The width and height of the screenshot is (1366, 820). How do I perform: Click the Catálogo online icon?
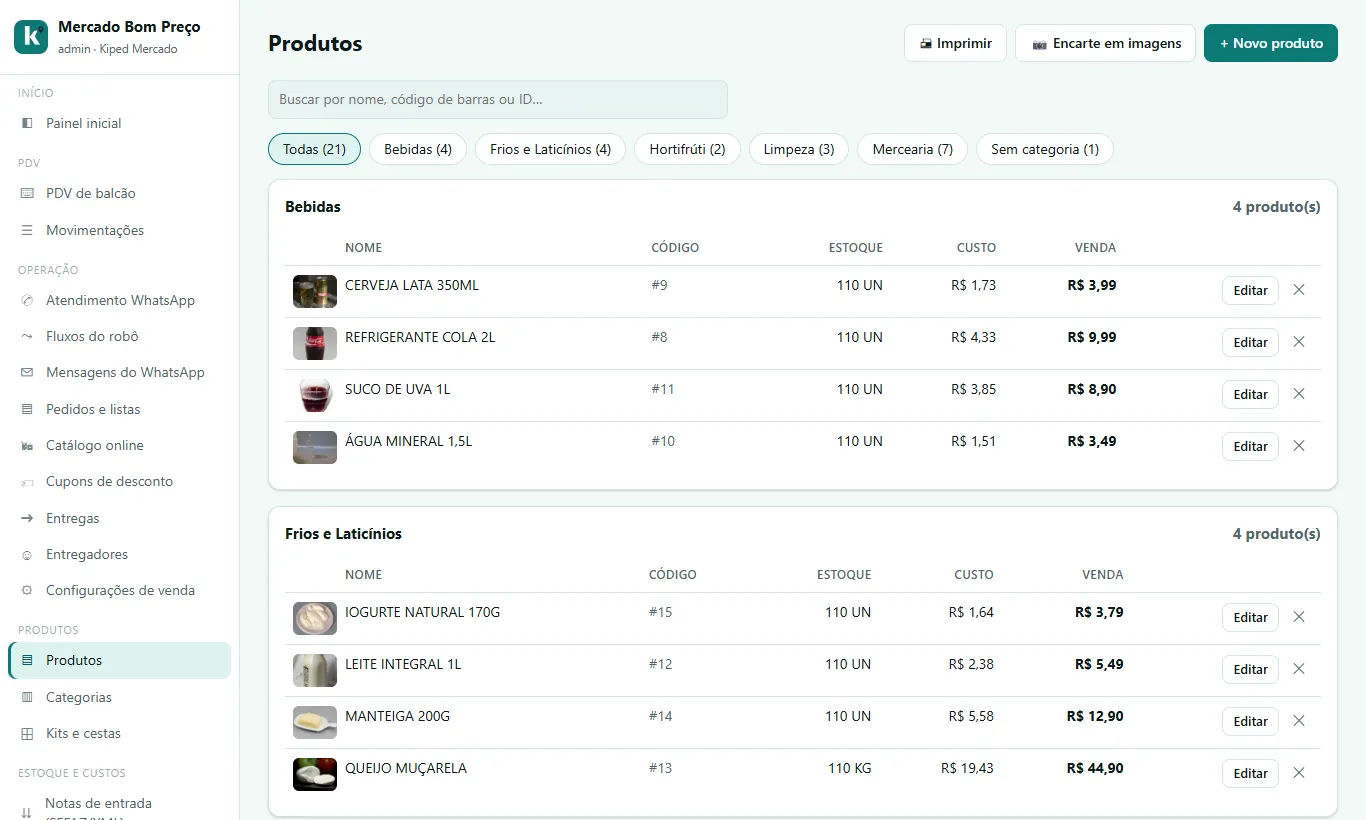click(x=27, y=445)
